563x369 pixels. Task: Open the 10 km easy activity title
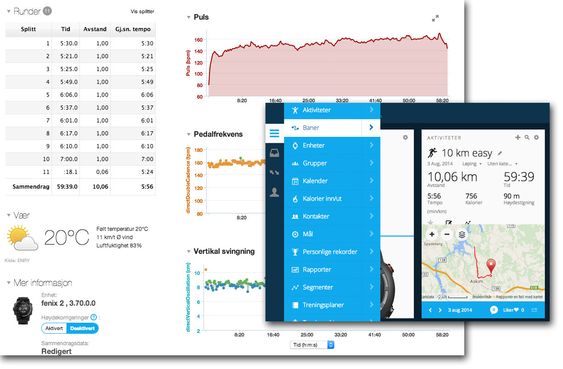(466, 153)
